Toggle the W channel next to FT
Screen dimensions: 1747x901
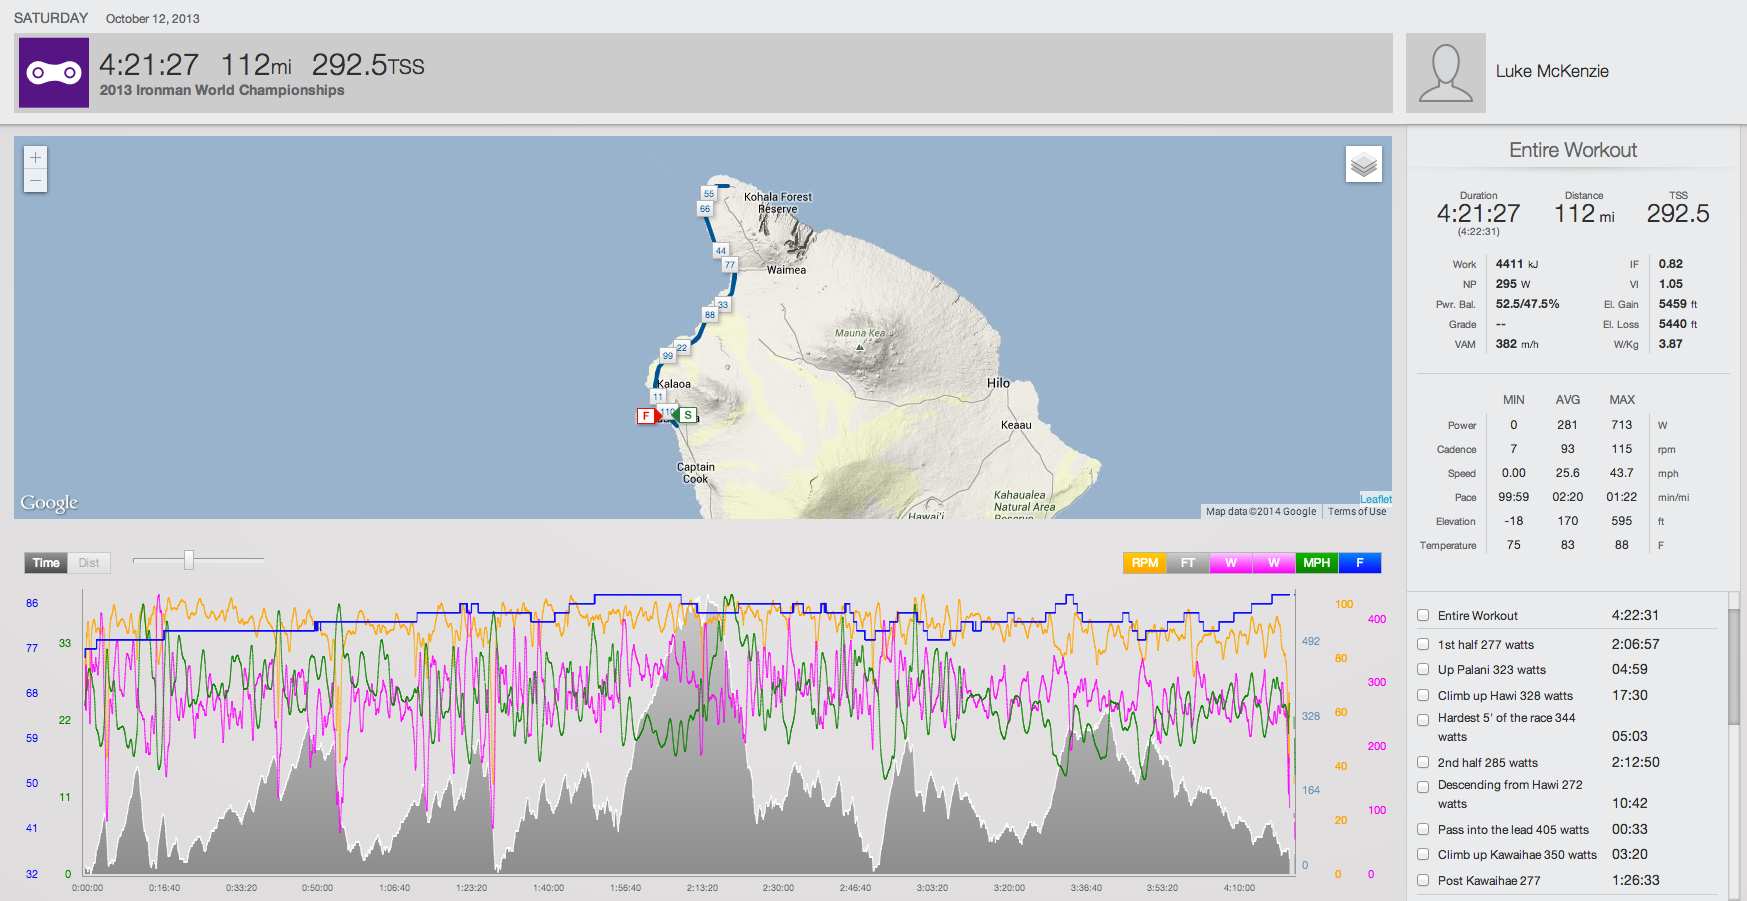pyautogui.click(x=1231, y=563)
